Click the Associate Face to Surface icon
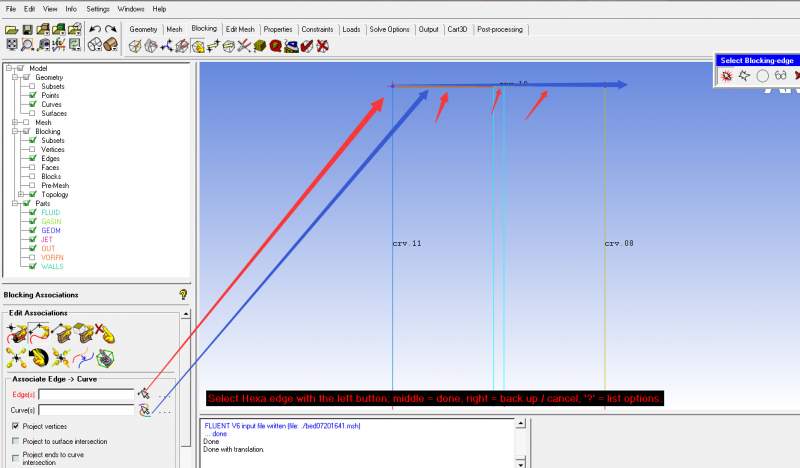 pos(83,334)
